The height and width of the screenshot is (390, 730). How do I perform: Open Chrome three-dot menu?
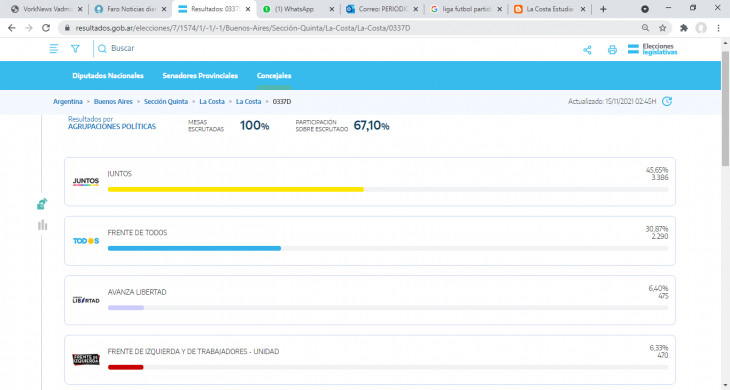pos(718,28)
